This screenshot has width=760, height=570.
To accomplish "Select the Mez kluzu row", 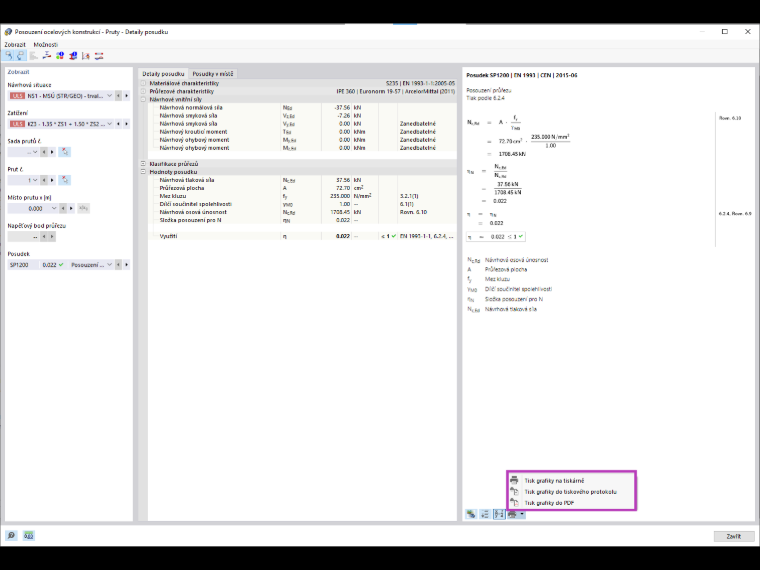I will (x=302, y=196).
